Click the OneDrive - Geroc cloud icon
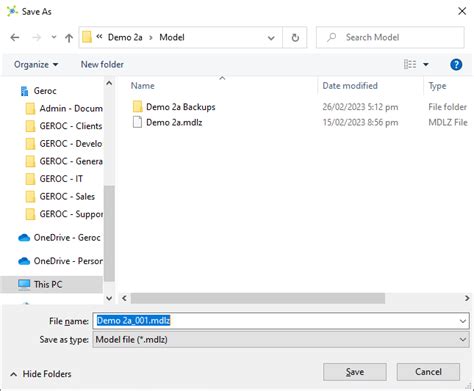The height and width of the screenshot is (391, 474). [x=24, y=238]
